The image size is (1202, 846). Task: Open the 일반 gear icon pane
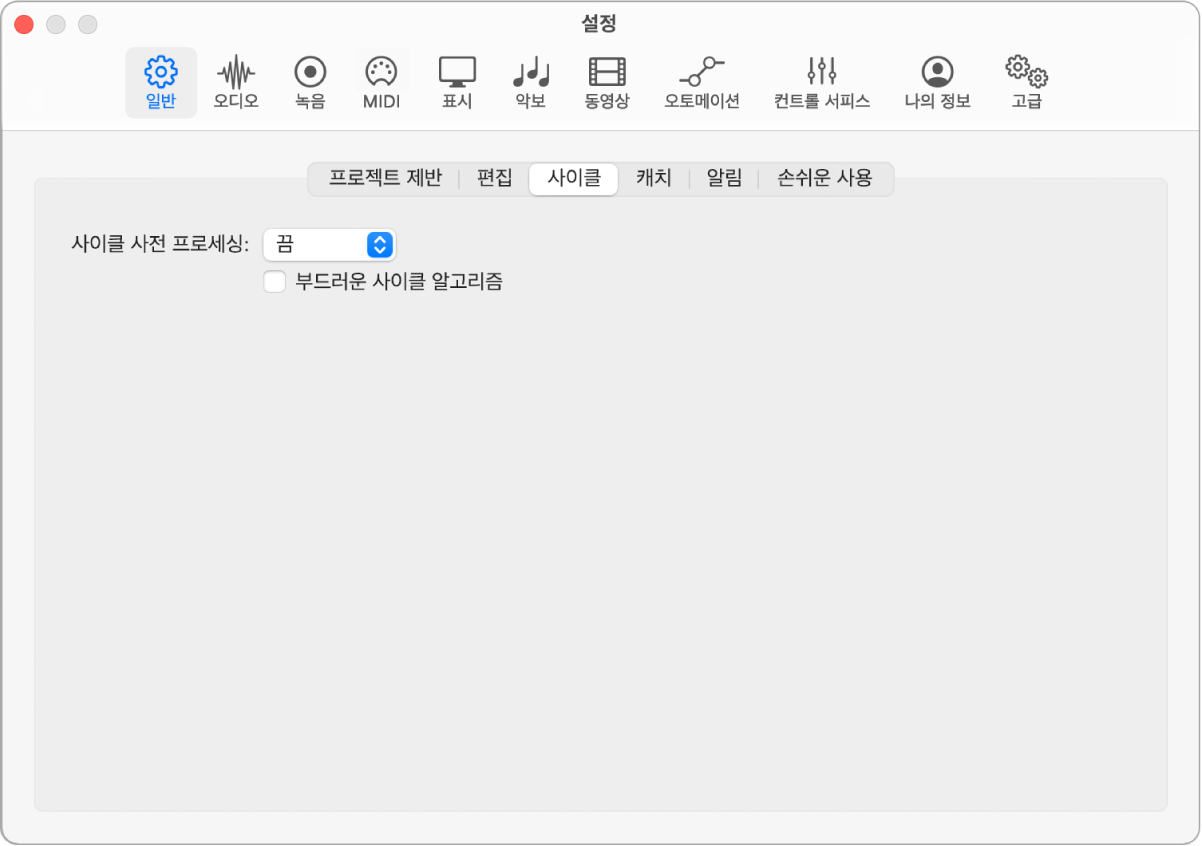pos(161,83)
